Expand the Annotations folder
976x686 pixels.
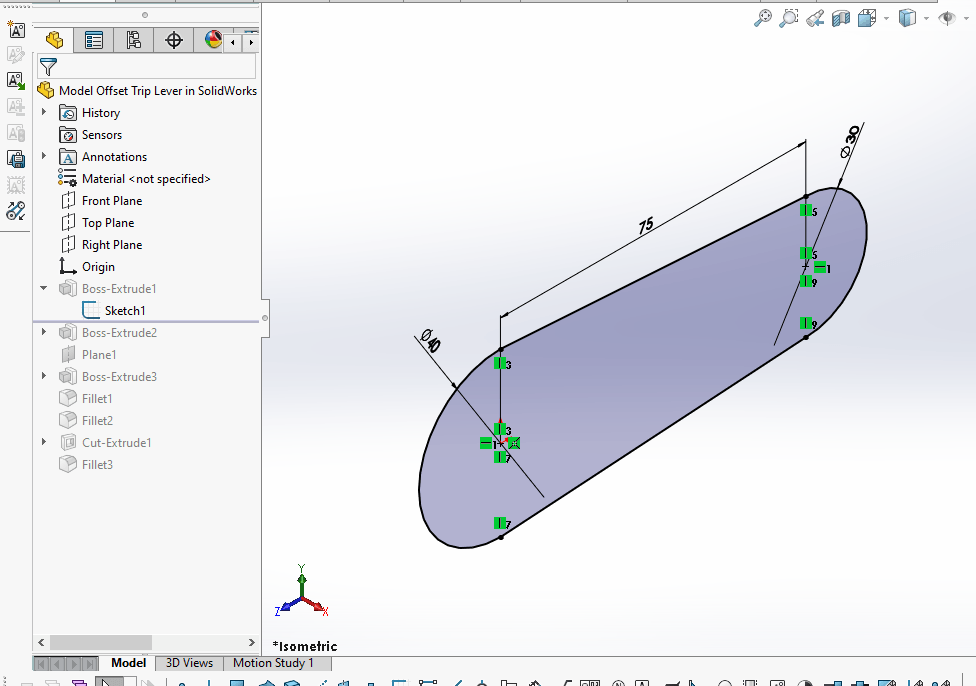(x=43, y=156)
